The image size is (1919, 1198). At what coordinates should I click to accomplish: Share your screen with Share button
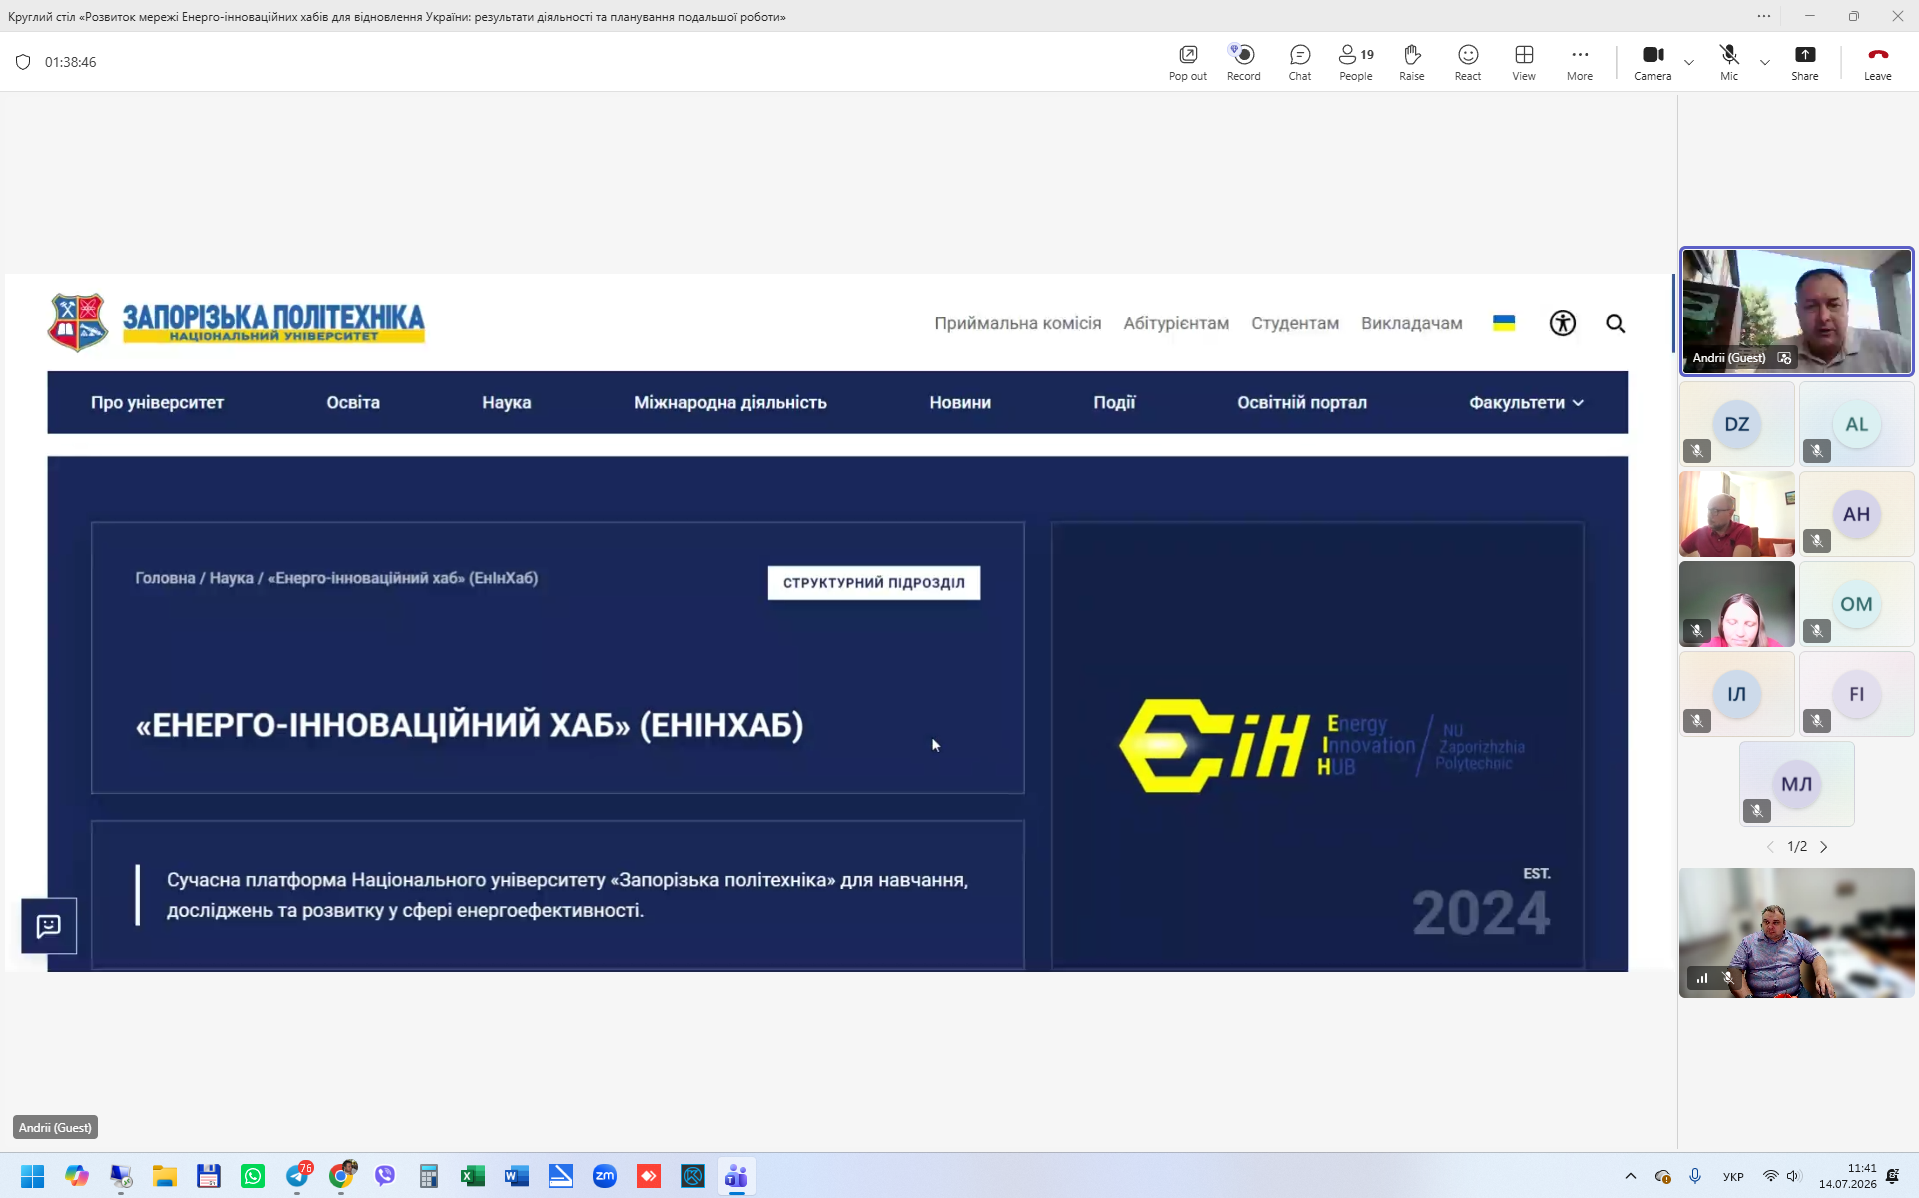pyautogui.click(x=1804, y=62)
